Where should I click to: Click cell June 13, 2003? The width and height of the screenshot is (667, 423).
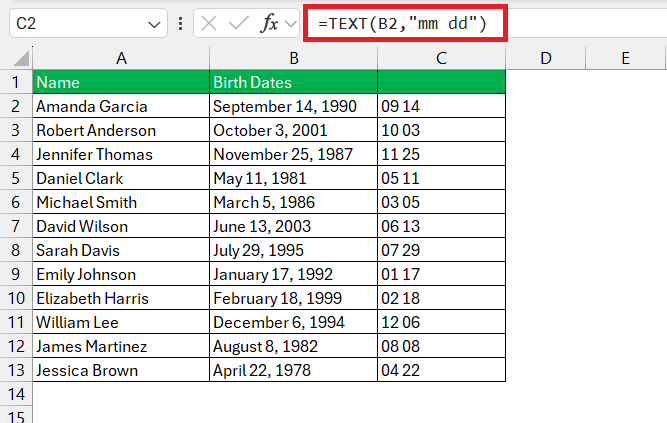[294, 226]
